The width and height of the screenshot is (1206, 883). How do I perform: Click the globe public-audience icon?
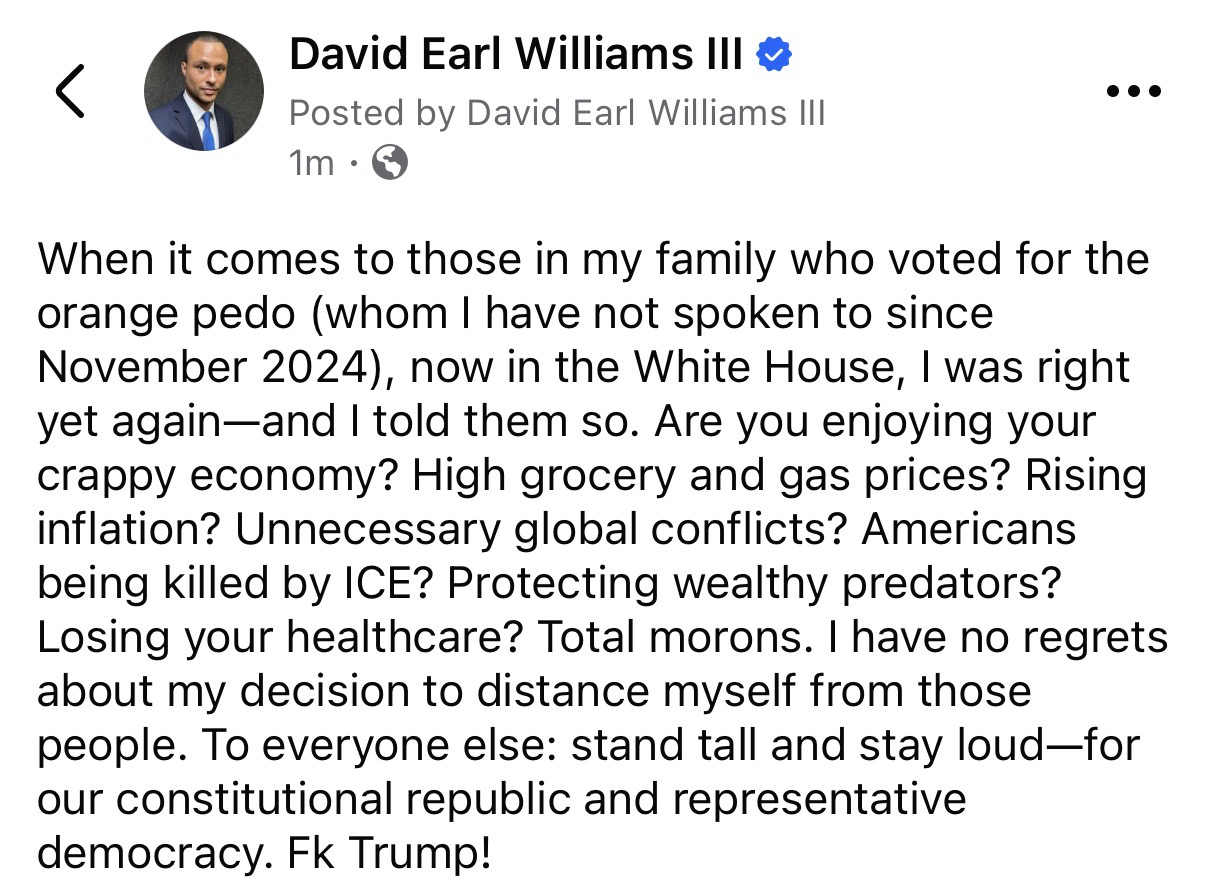tap(389, 161)
